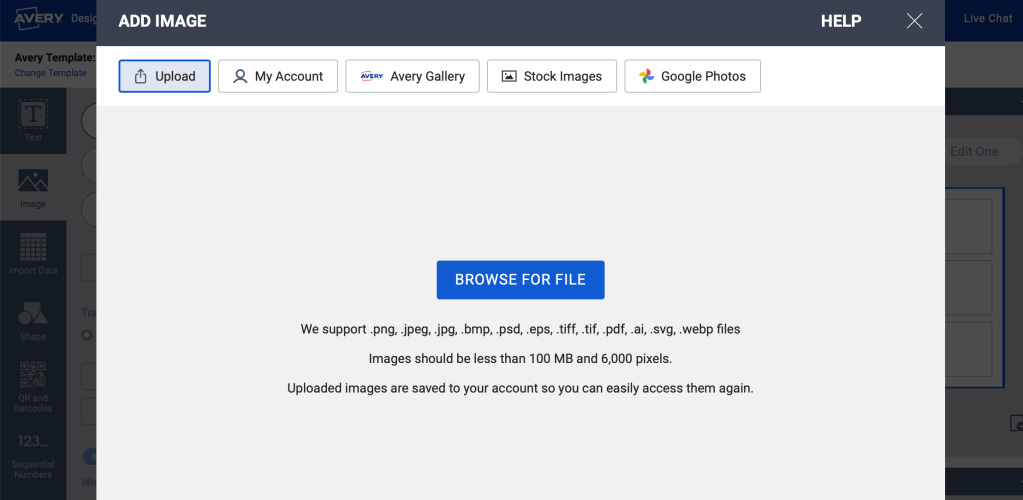Screen dimensions: 1023x500
Task: Click the Google Photos pinwheel icon
Action: [x=647, y=76]
